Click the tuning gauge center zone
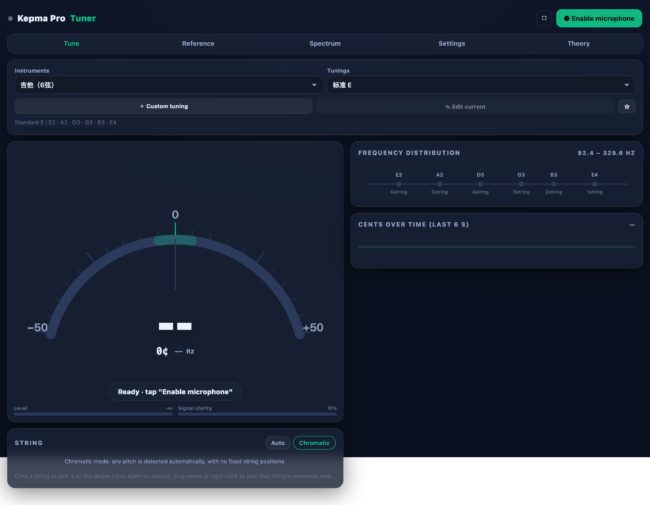650x505 pixels. click(x=175, y=240)
